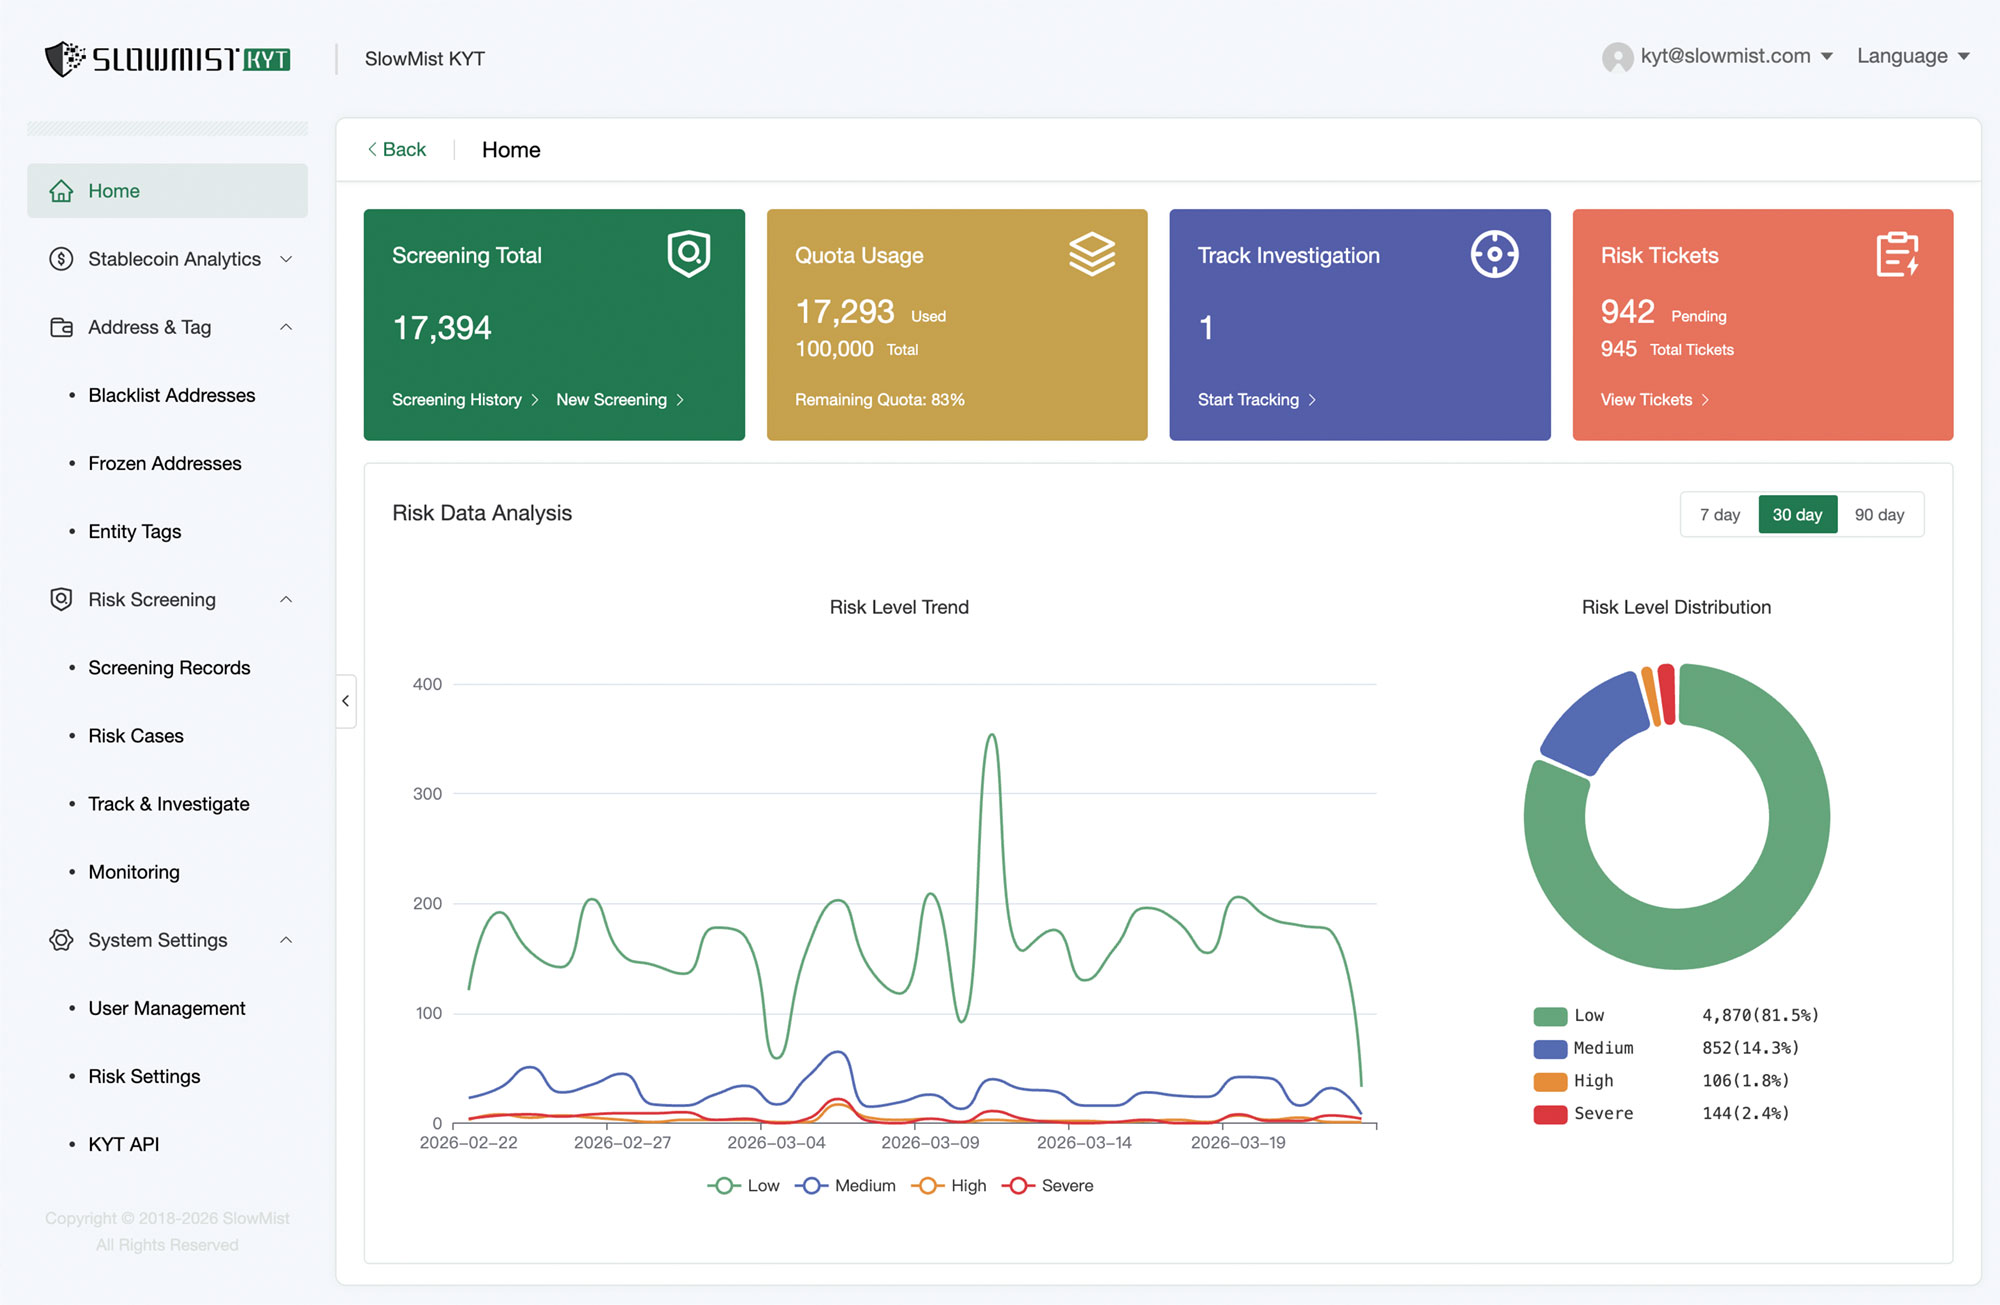Open Blacklist Addresses in the sidebar
Viewport: 2000px width, 1305px height.
click(171, 395)
